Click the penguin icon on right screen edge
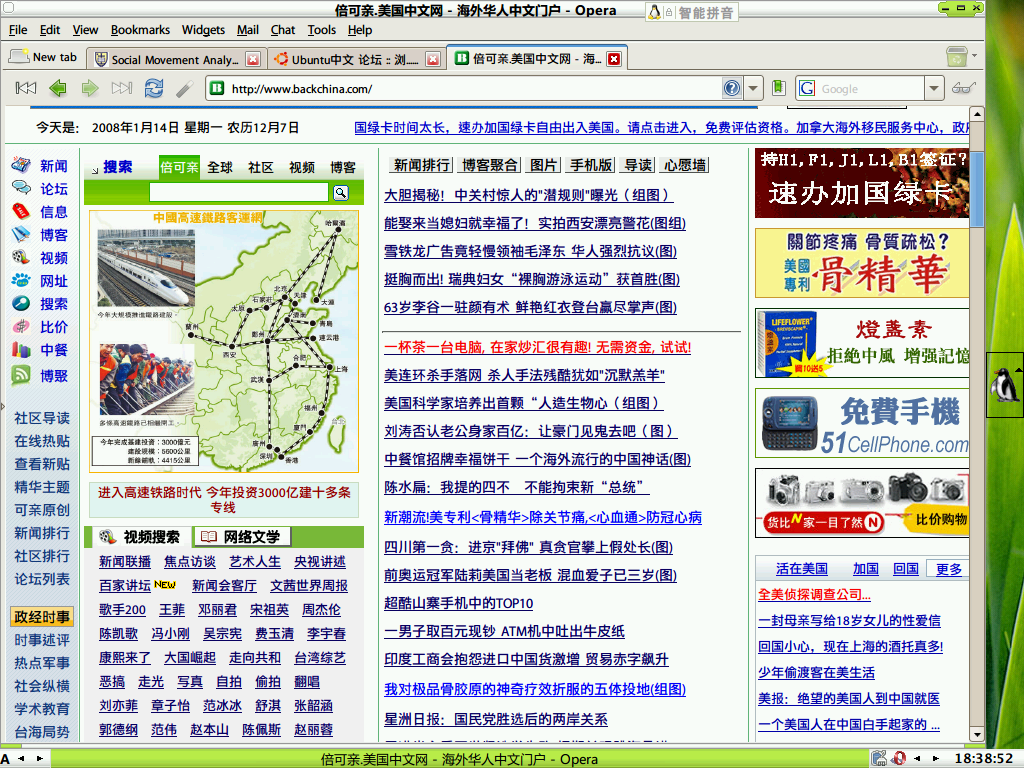 [x=1004, y=385]
